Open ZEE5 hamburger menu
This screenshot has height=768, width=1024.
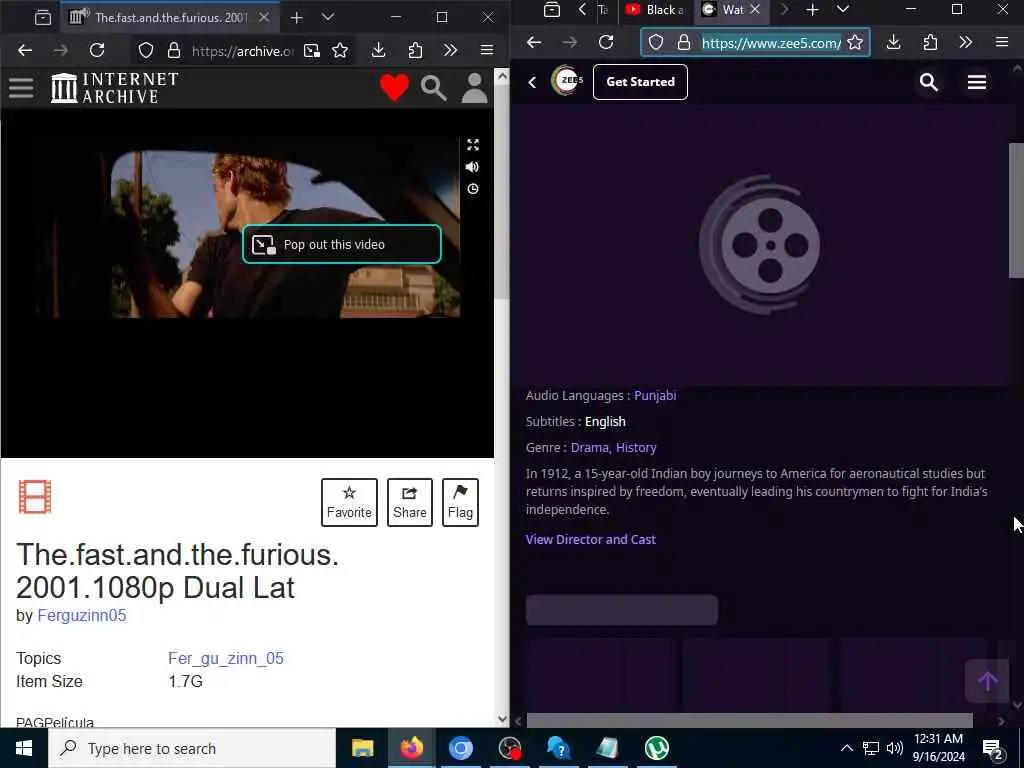[x=977, y=82]
